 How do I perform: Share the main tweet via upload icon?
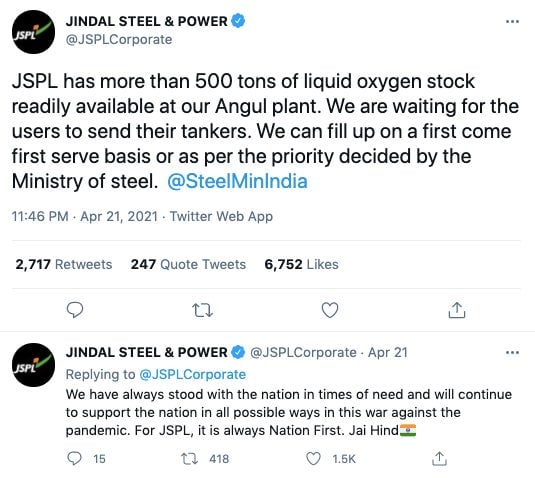[x=457, y=310]
